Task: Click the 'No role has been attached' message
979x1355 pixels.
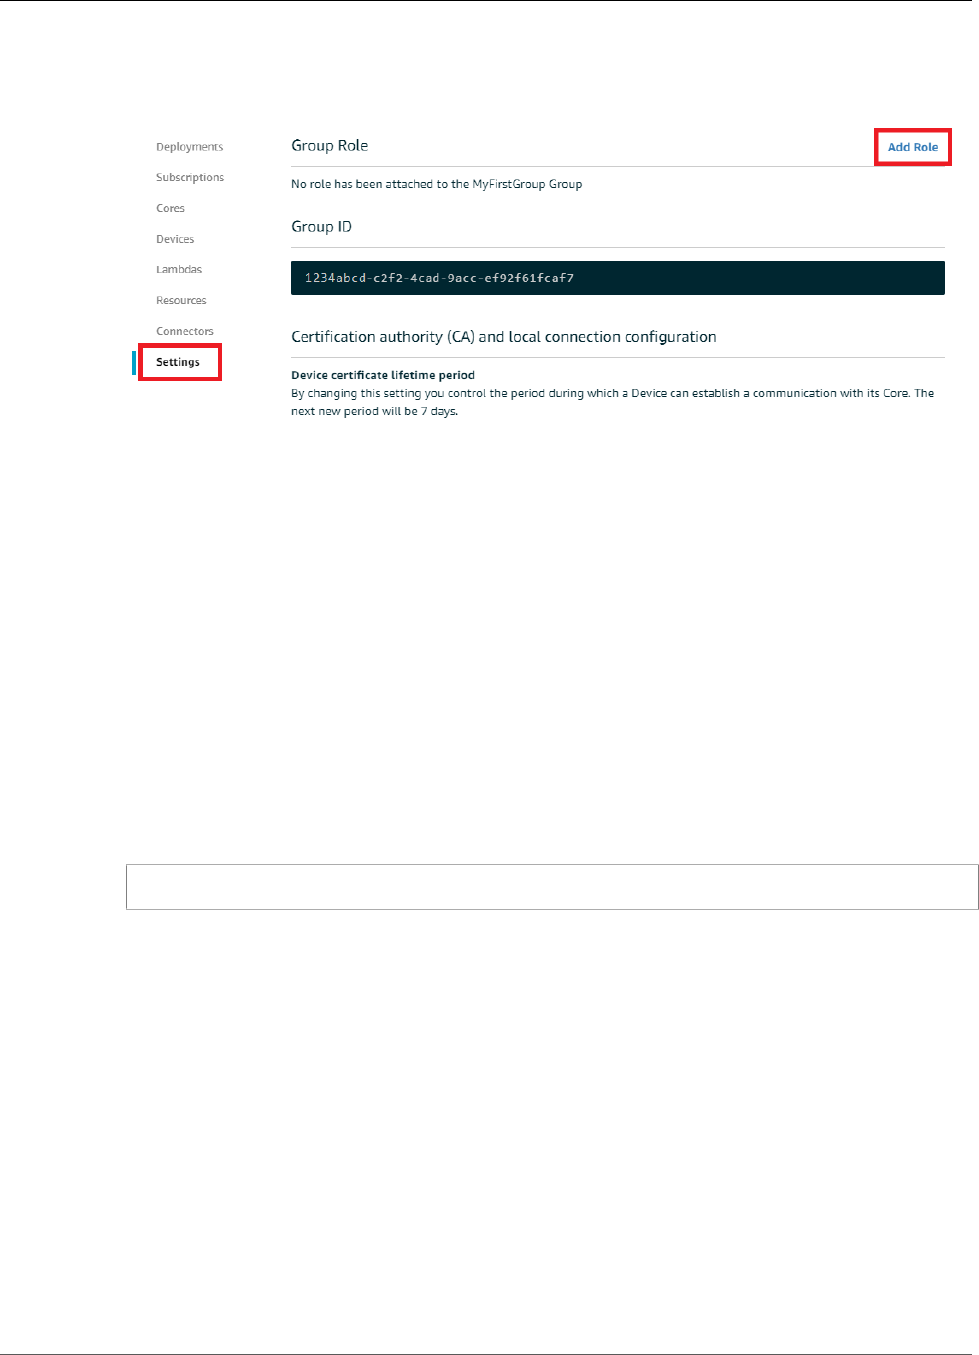Action: pyautogui.click(x=437, y=184)
